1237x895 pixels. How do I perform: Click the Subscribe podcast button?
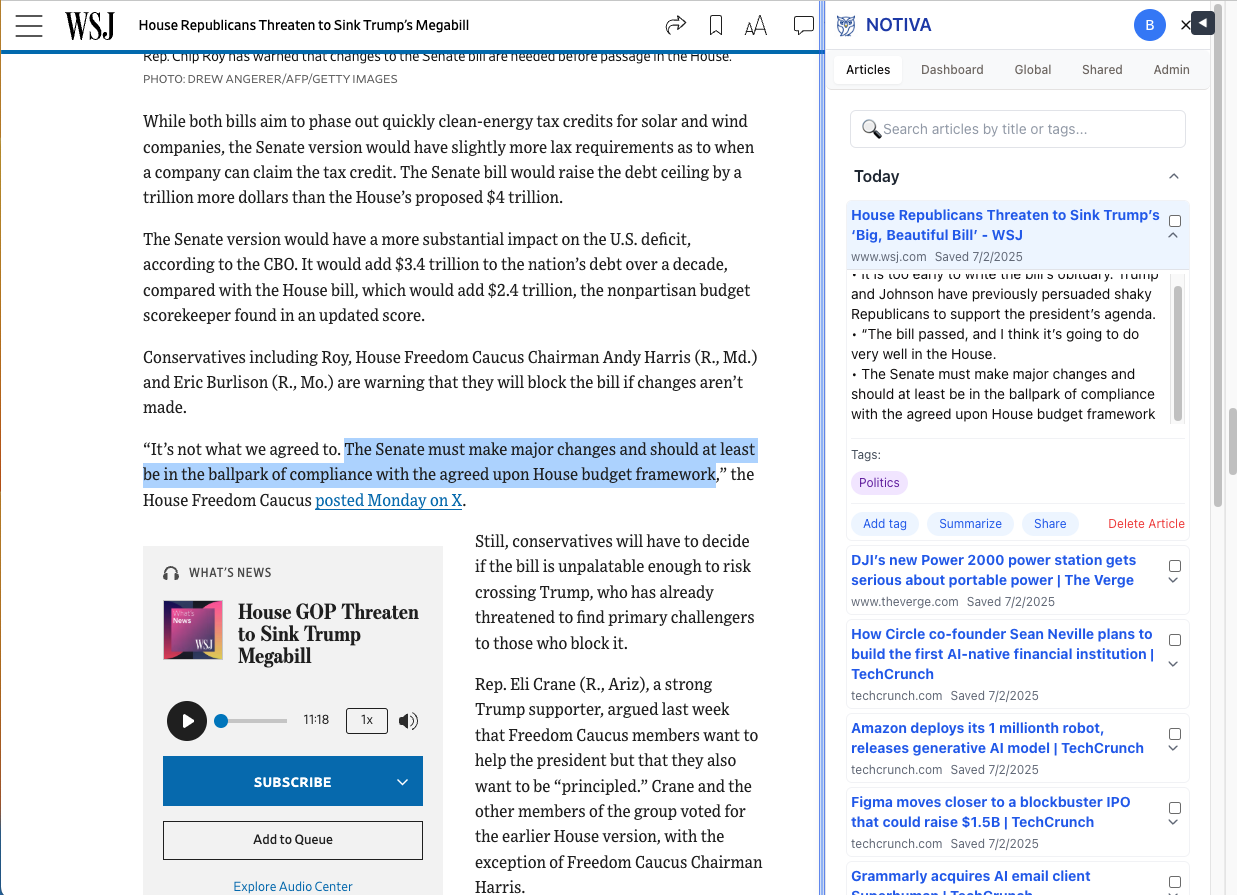coord(293,781)
